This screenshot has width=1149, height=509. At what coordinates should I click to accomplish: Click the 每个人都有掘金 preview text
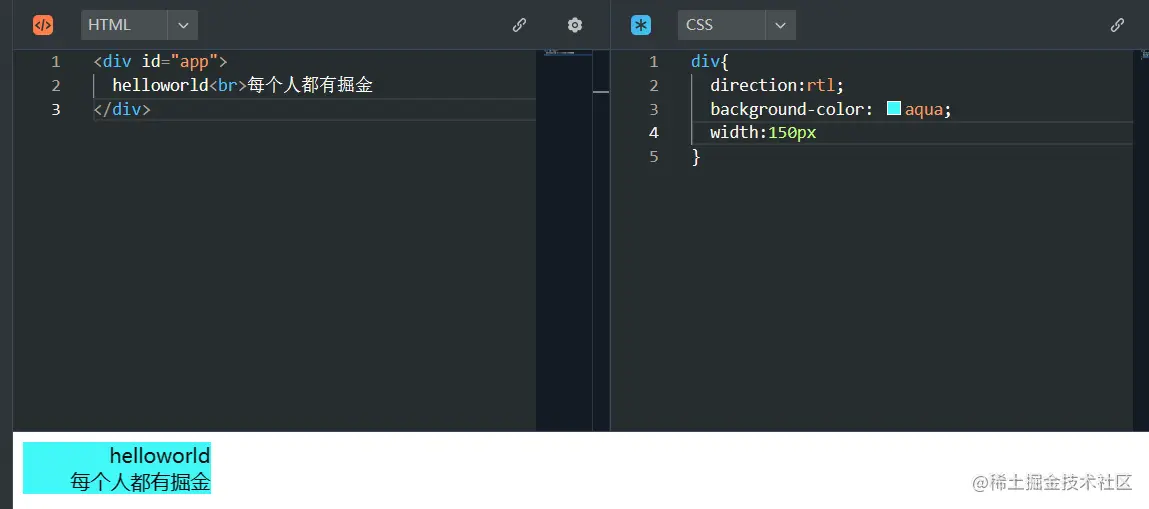click(x=141, y=482)
